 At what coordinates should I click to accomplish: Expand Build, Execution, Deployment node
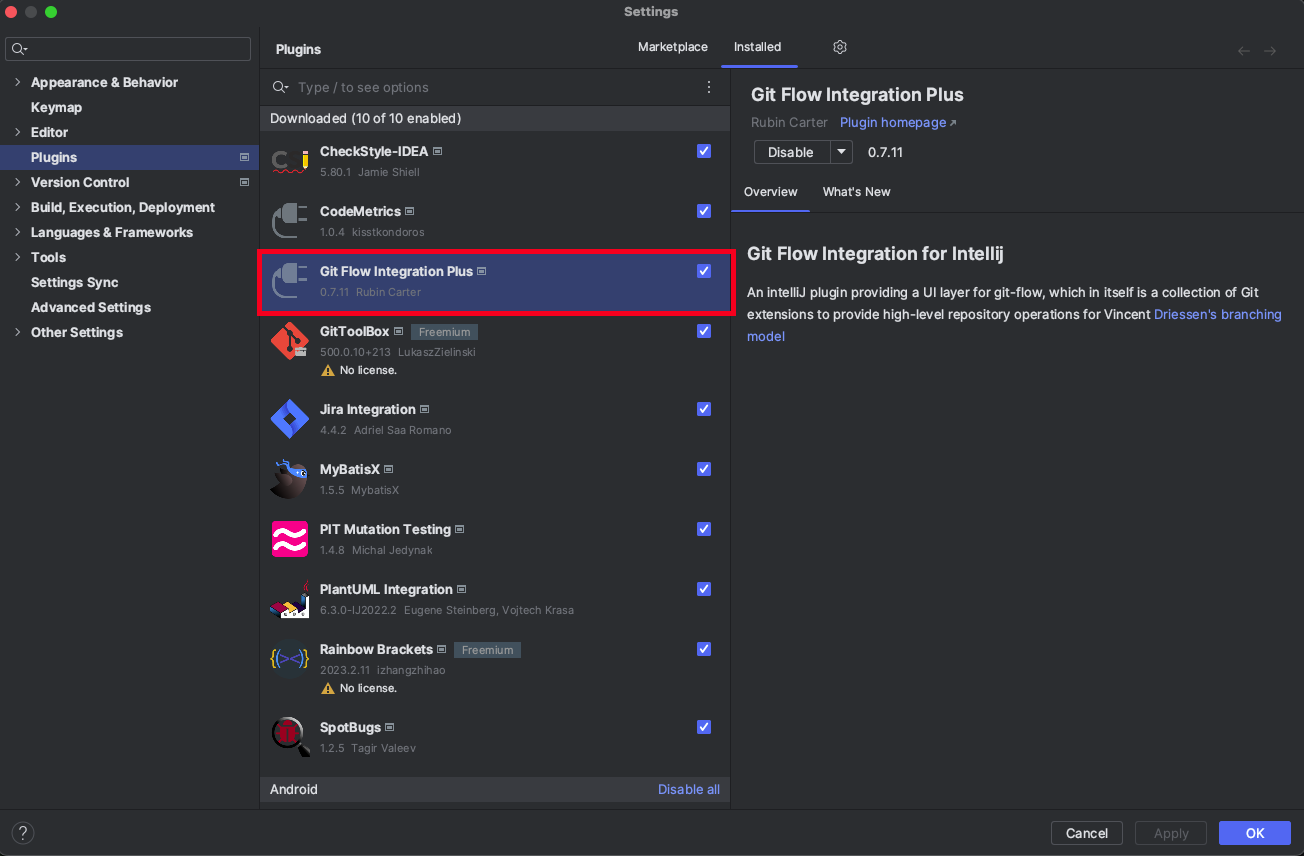tap(17, 207)
